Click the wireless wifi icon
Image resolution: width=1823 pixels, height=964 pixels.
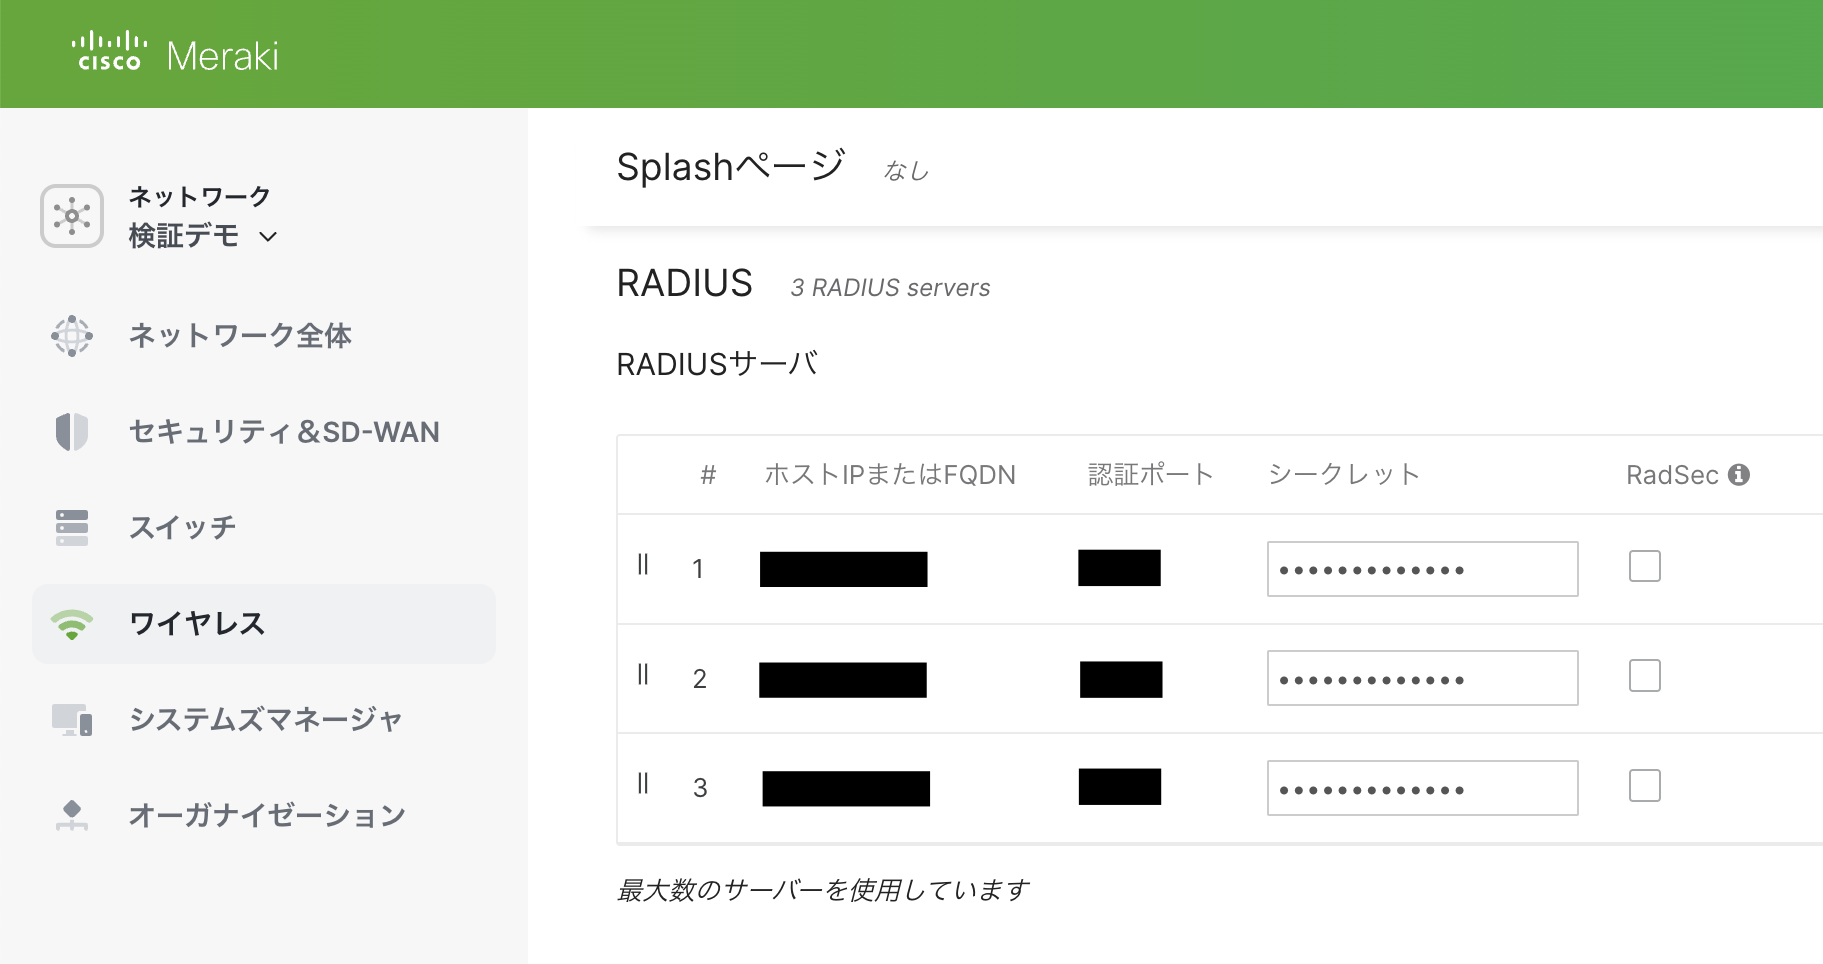(72, 625)
